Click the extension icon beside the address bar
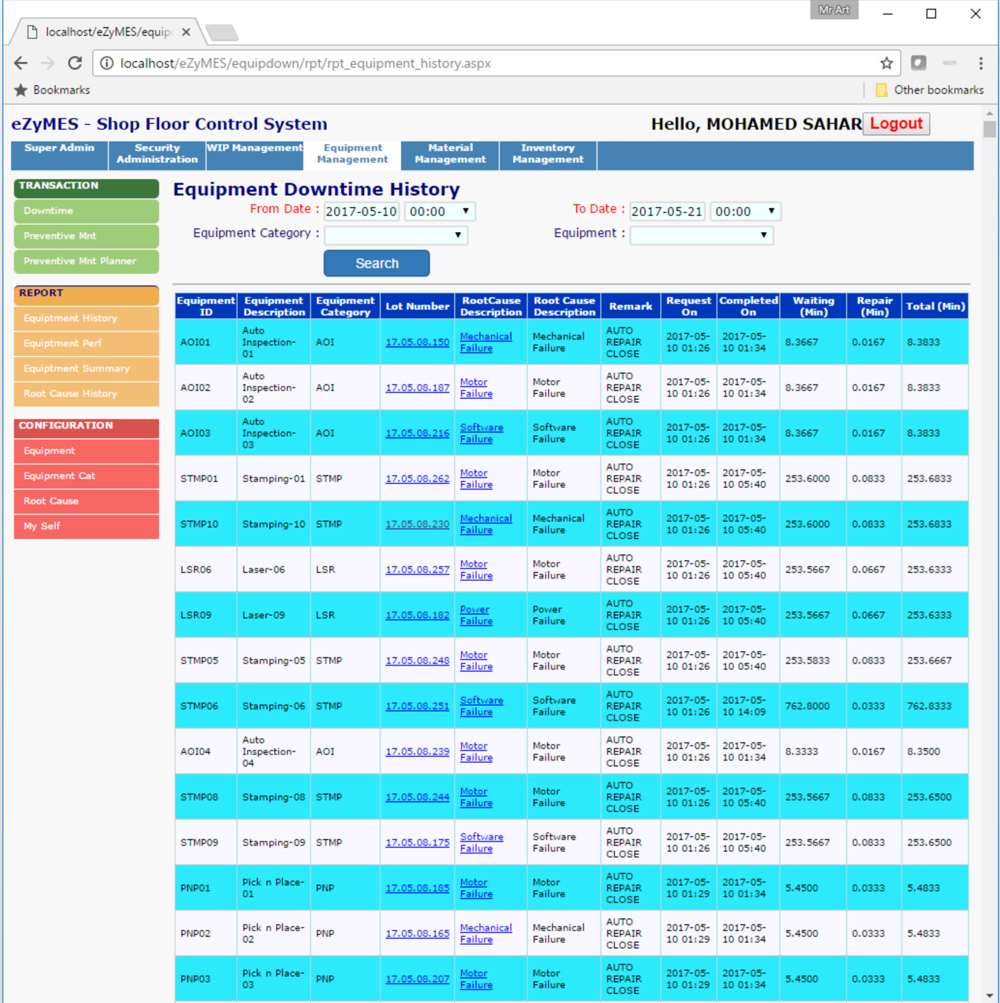This screenshot has width=1000, height=1003. coord(918,63)
